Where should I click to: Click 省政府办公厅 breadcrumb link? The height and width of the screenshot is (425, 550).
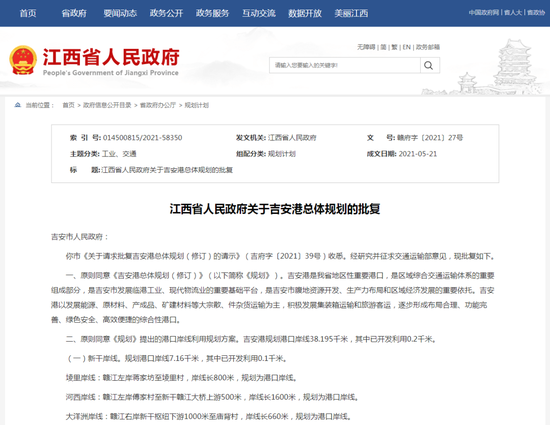[x=158, y=105]
